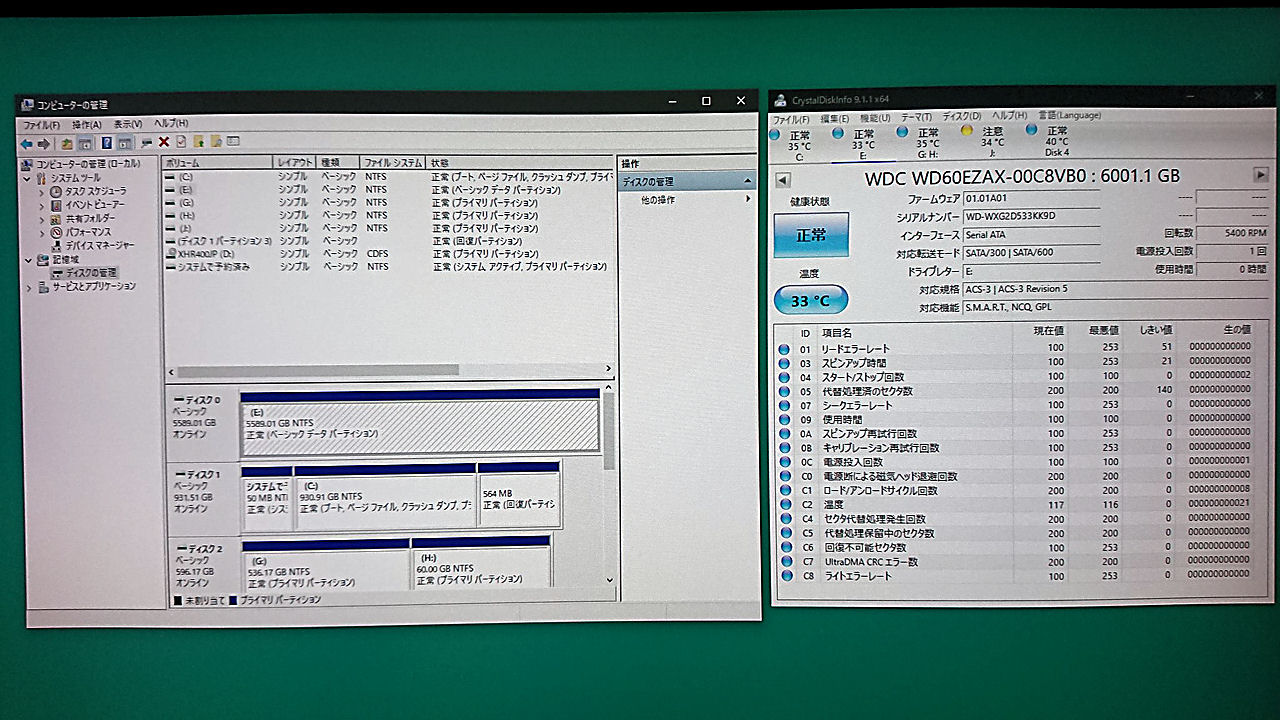Open the 機能(U) menu in CrystalDiskInfo
The image size is (1280, 720).
coord(873,116)
